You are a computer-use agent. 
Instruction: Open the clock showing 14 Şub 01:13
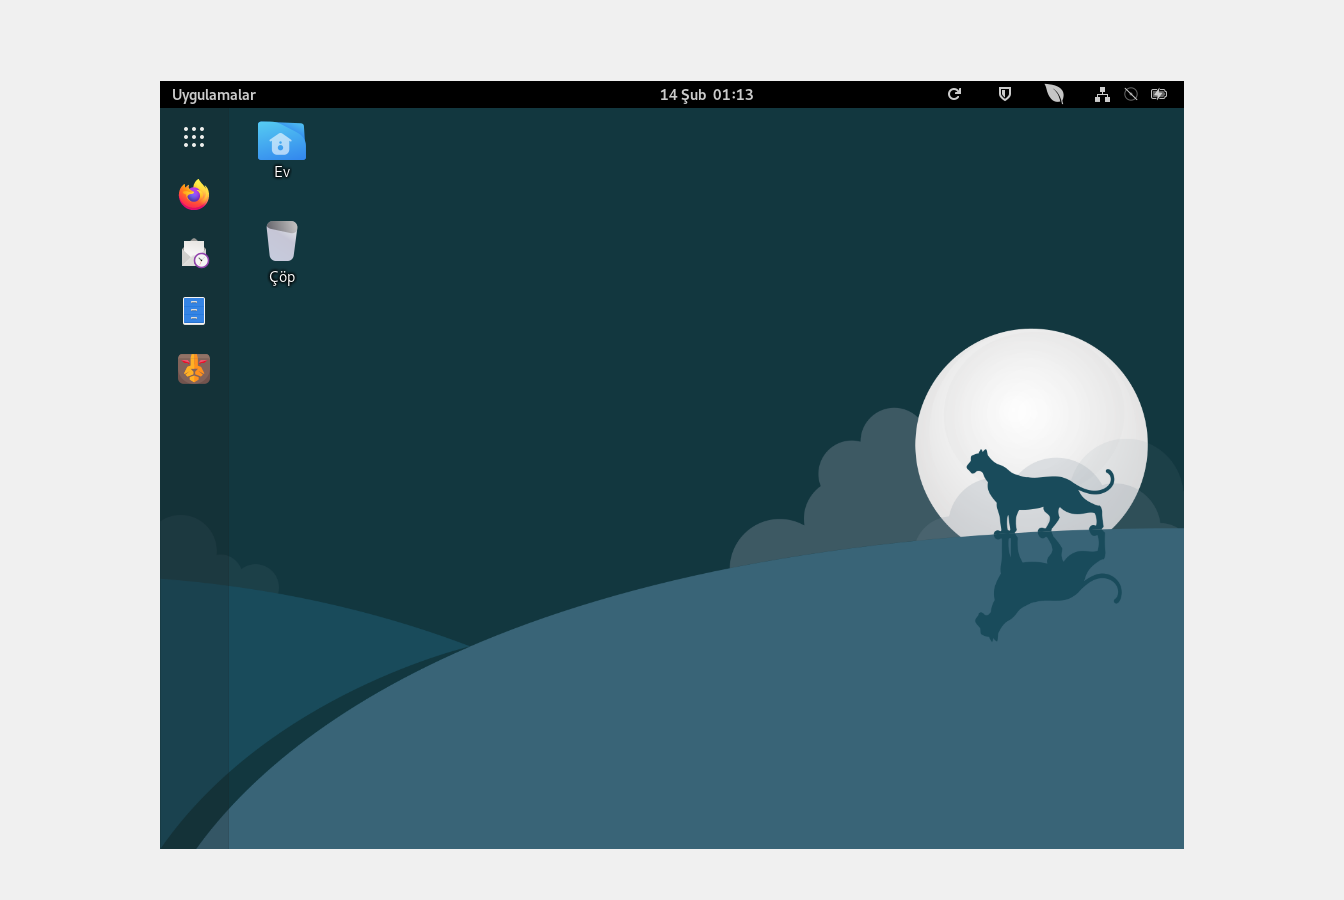(x=706, y=95)
